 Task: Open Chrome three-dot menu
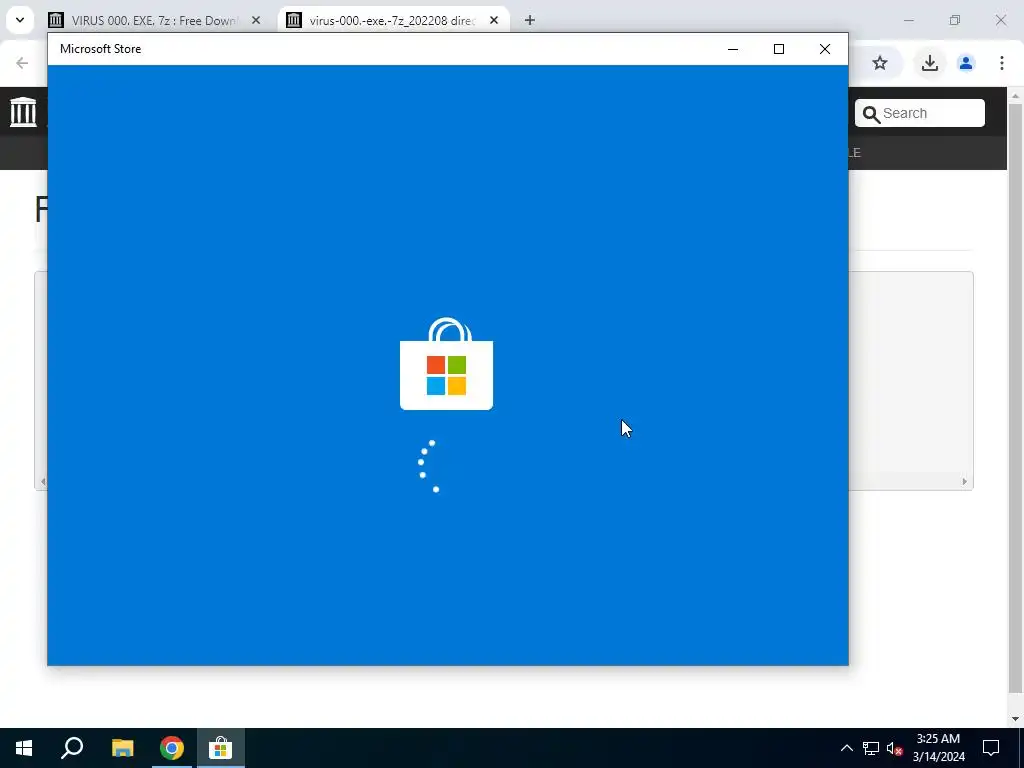(x=1002, y=63)
